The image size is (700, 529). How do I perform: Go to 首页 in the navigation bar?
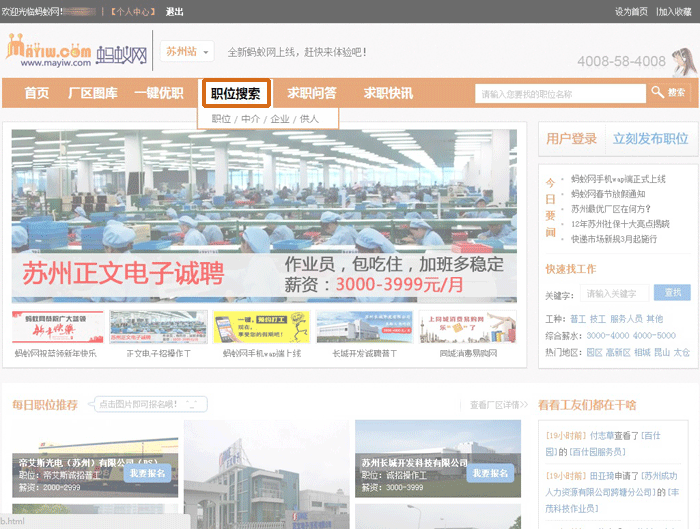(x=37, y=93)
